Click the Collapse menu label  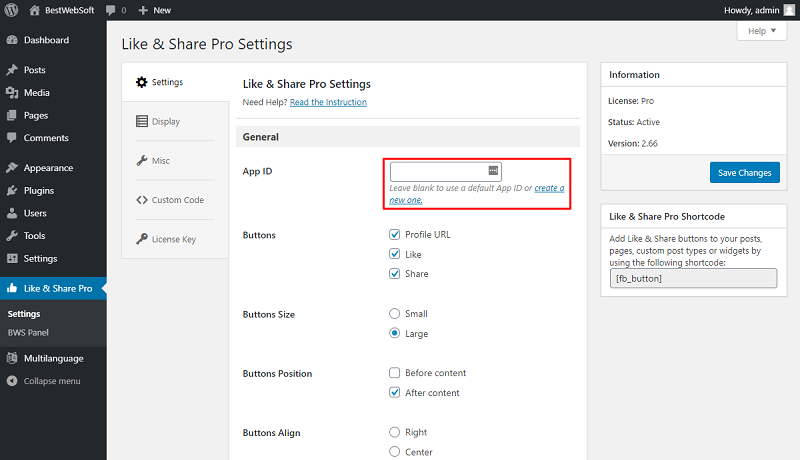(52, 381)
